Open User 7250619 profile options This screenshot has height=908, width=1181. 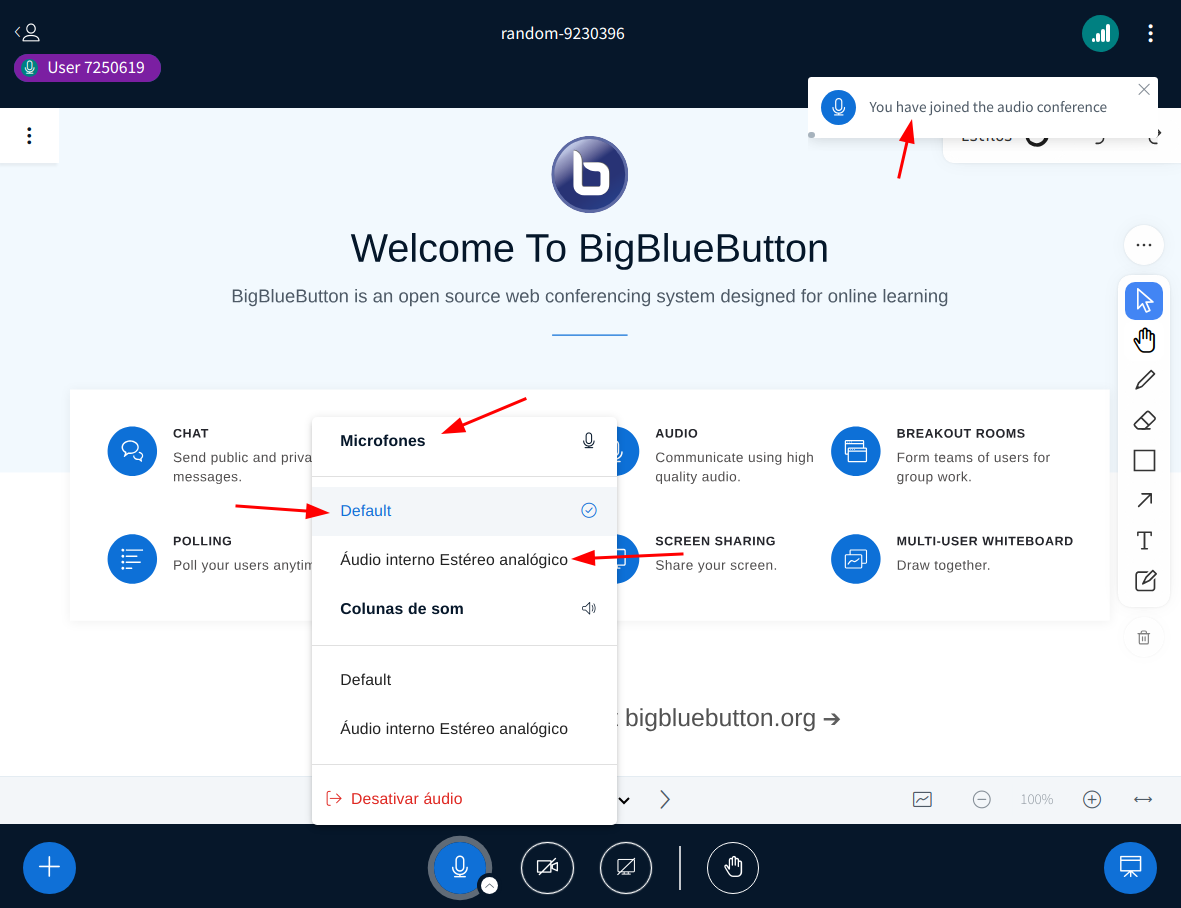(87, 67)
